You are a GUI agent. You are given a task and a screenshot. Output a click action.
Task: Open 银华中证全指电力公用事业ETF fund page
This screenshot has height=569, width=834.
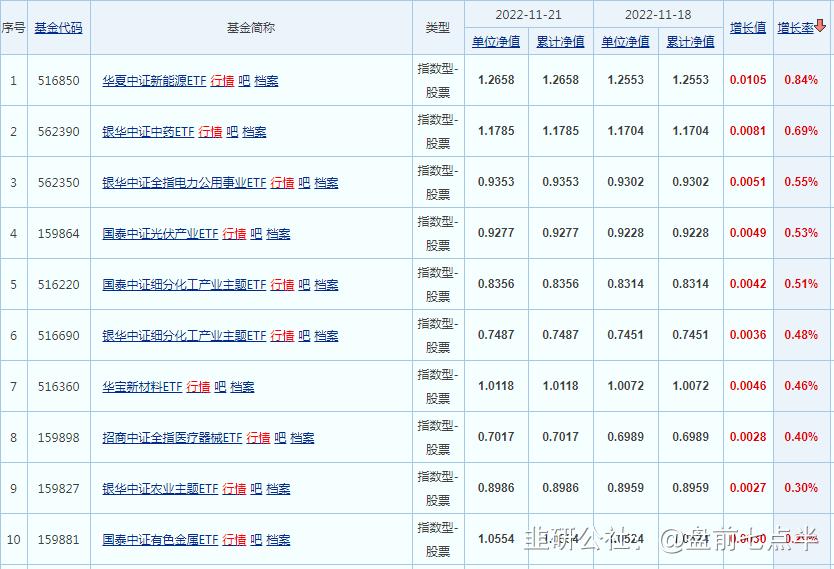pos(184,183)
